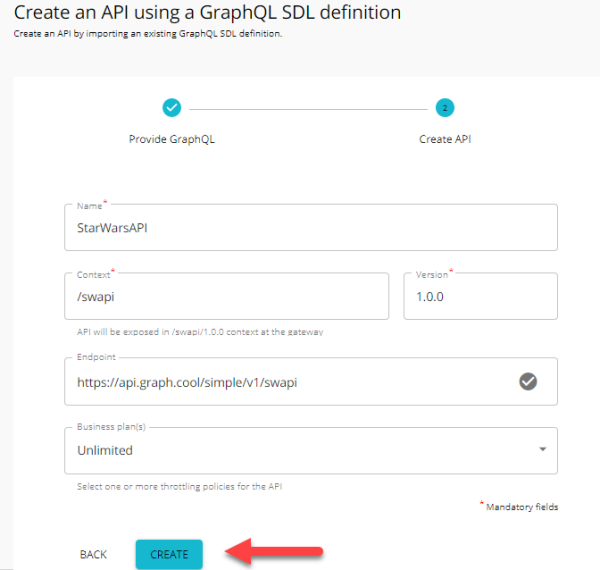Select the Create API step label

point(445,139)
